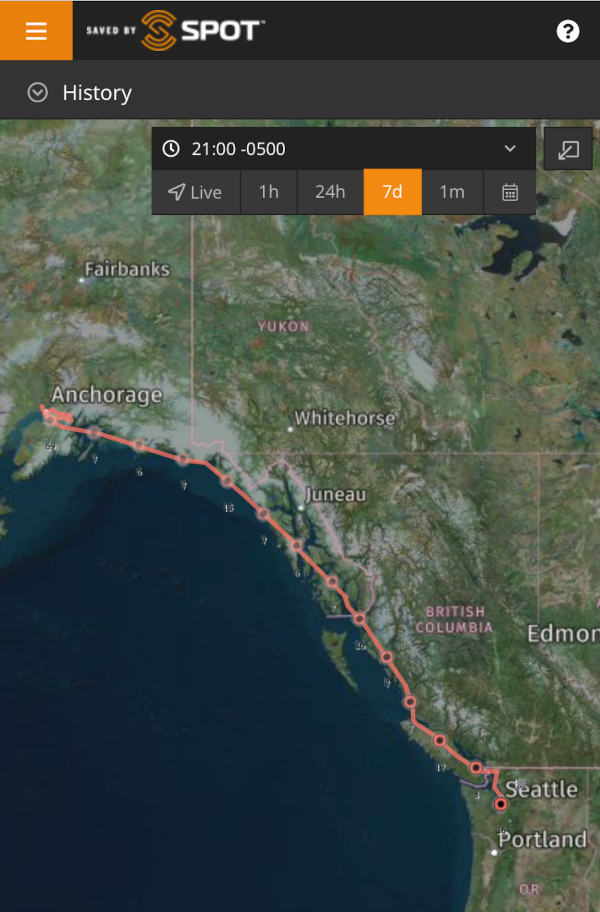Select the 7d time range
The height and width of the screenshot is (912, 600).
point(392,192)
